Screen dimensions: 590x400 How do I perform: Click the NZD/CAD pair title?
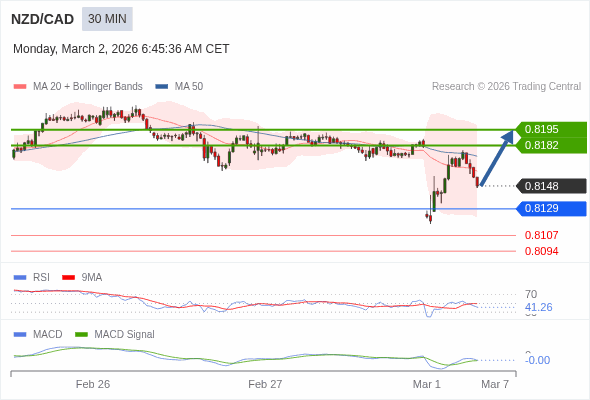pos(43,19)
